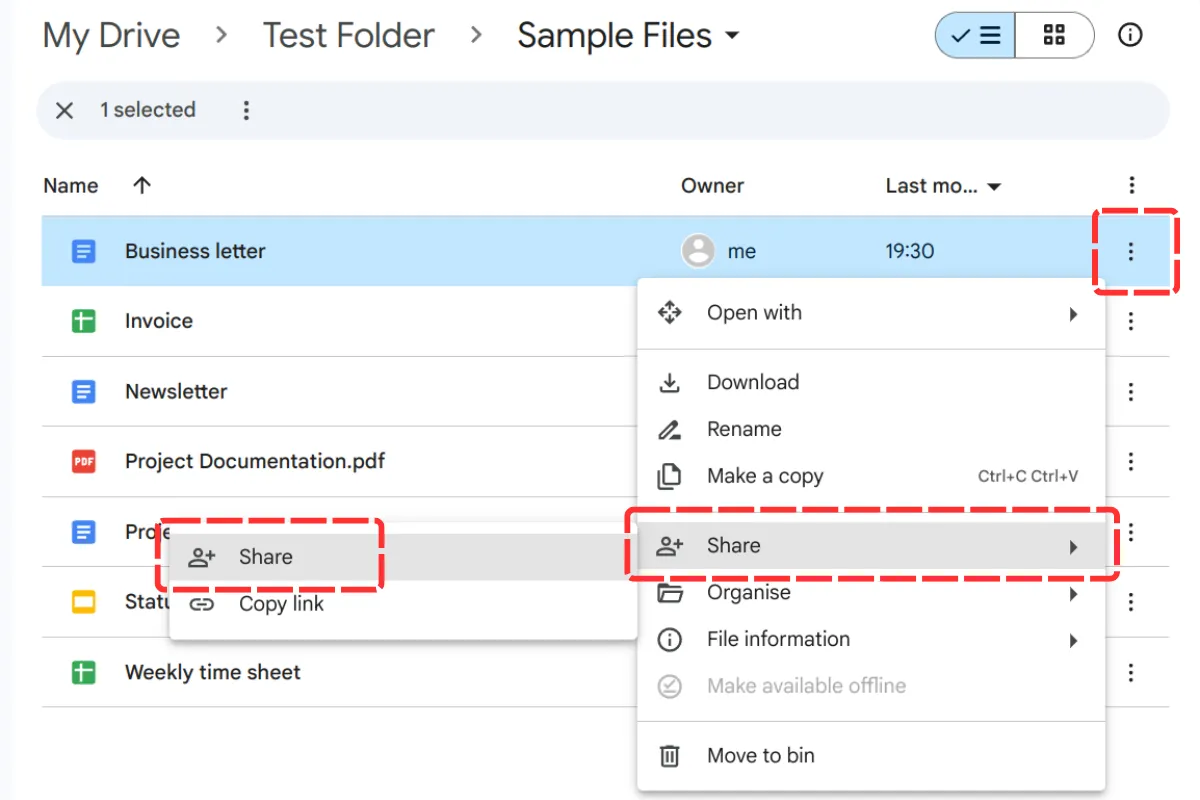Open more options for the Newsletter row
This screenshot has height=800, width=1200.
[1131, 391]
